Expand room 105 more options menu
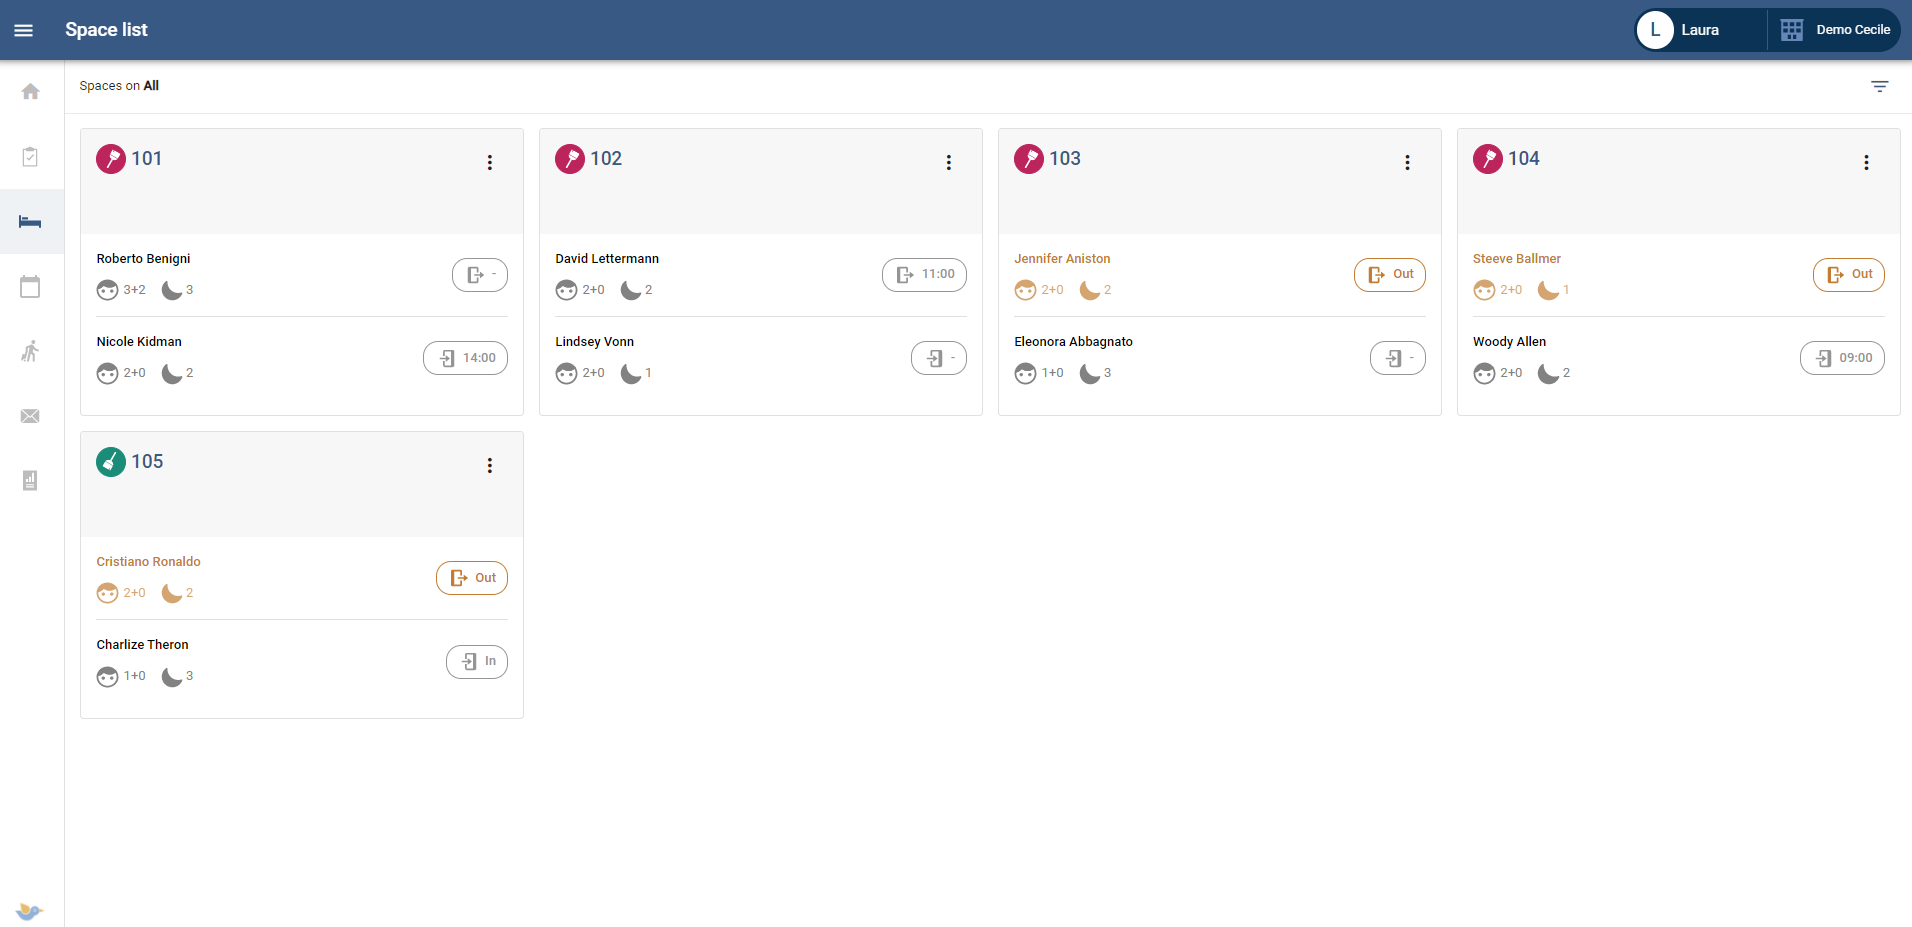This screenshot has height=927, width=1912. click(x=489, y=465)
